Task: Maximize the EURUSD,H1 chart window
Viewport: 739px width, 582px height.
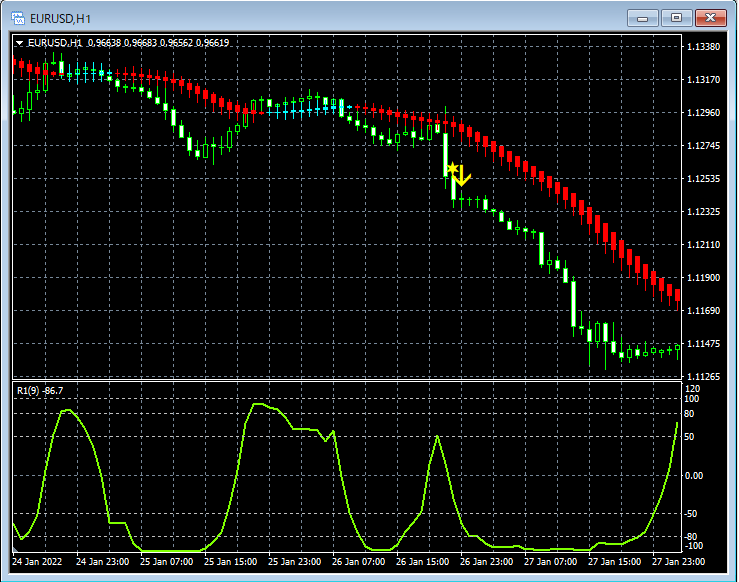Action: [676, 18]
